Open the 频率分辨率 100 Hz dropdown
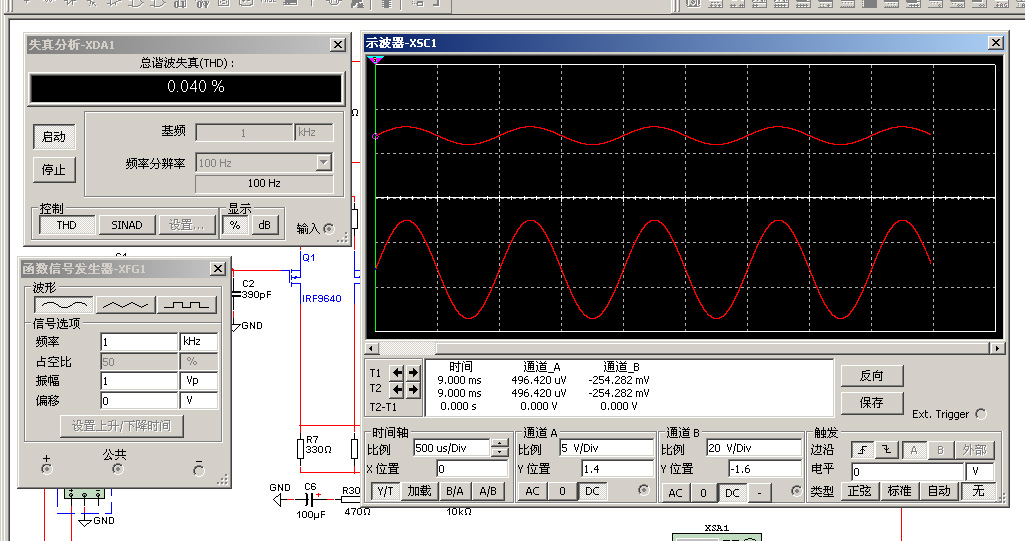This screenshot has width=1025, height=541. click(324, 162)
